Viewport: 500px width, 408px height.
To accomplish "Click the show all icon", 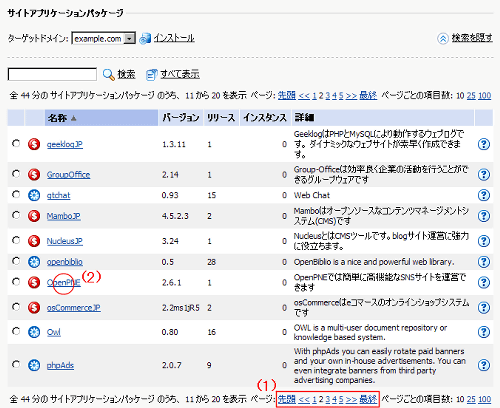I will click(x=151, y=74).
